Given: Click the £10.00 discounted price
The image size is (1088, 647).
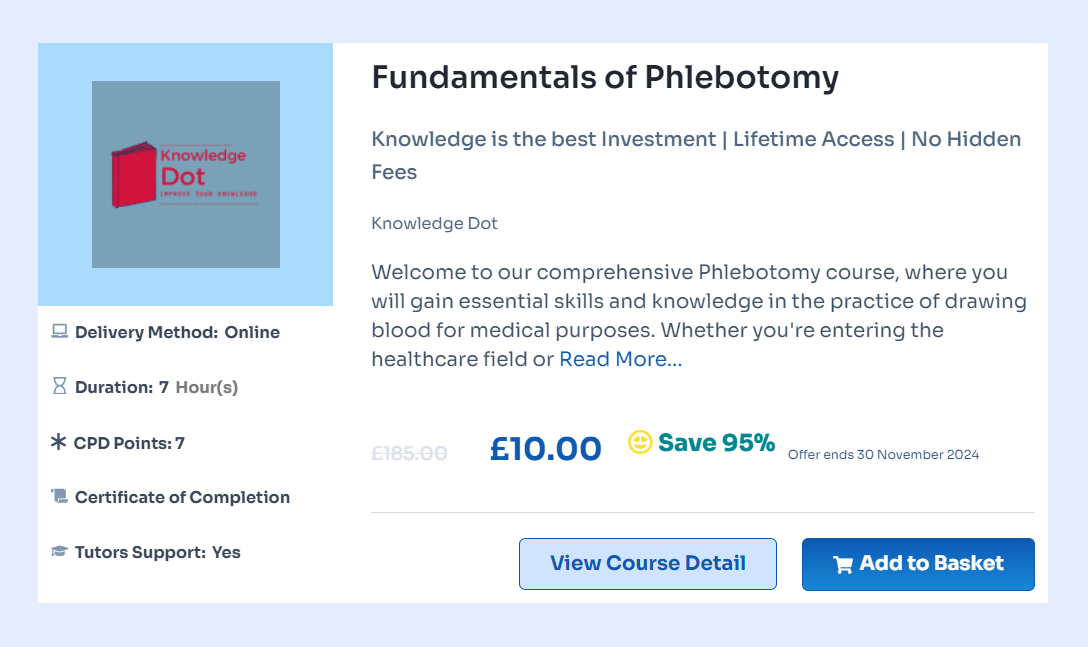Looking at the screenshot, I should point(545,449).
